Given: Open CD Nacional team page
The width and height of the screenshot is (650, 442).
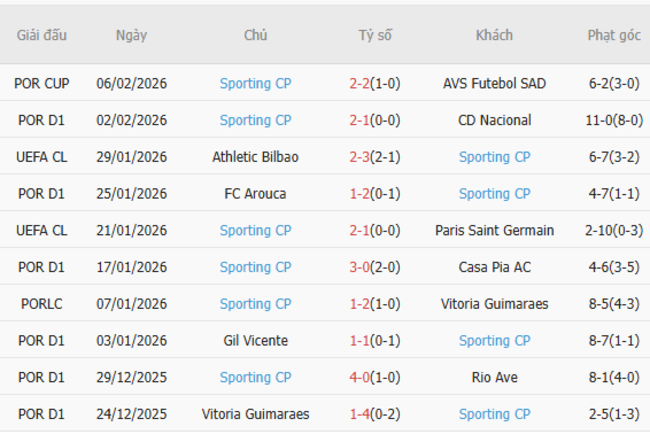Looking at the screenshot, I should click(x=494, y=121).
